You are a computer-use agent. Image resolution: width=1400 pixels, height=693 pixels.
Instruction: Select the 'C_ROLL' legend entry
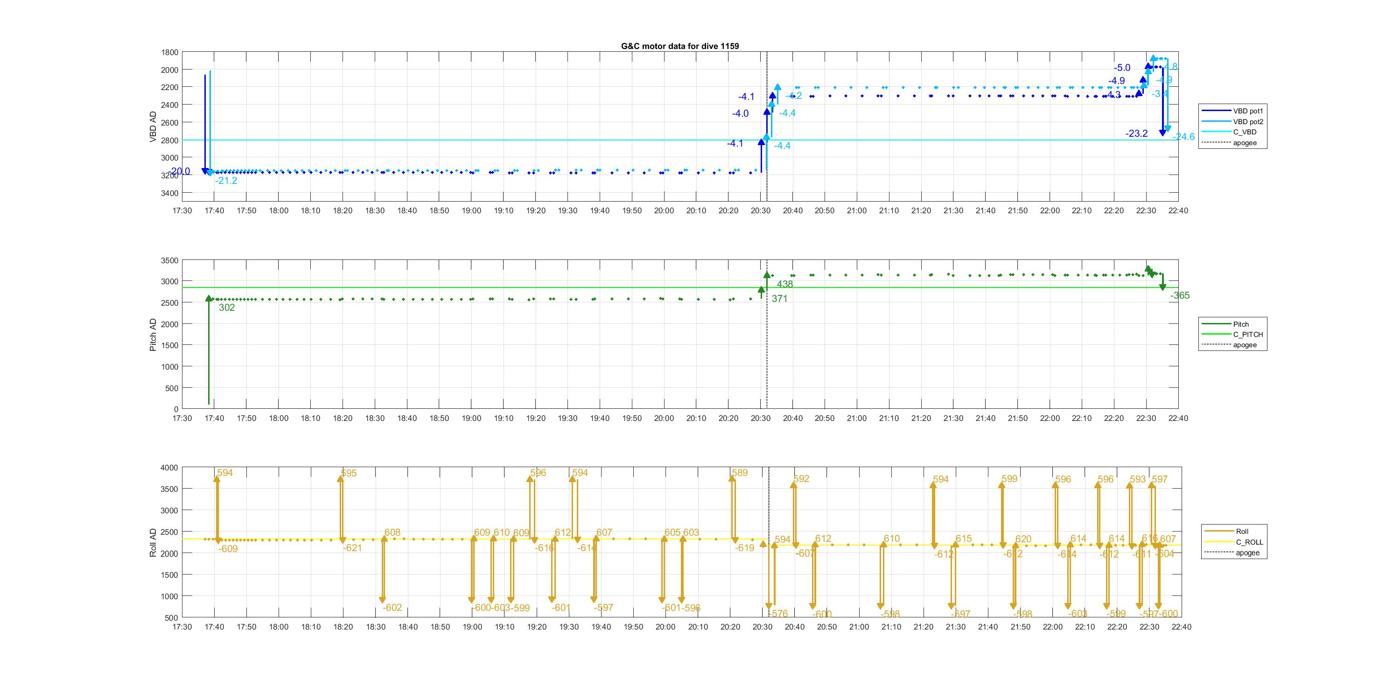(1249, 541)
